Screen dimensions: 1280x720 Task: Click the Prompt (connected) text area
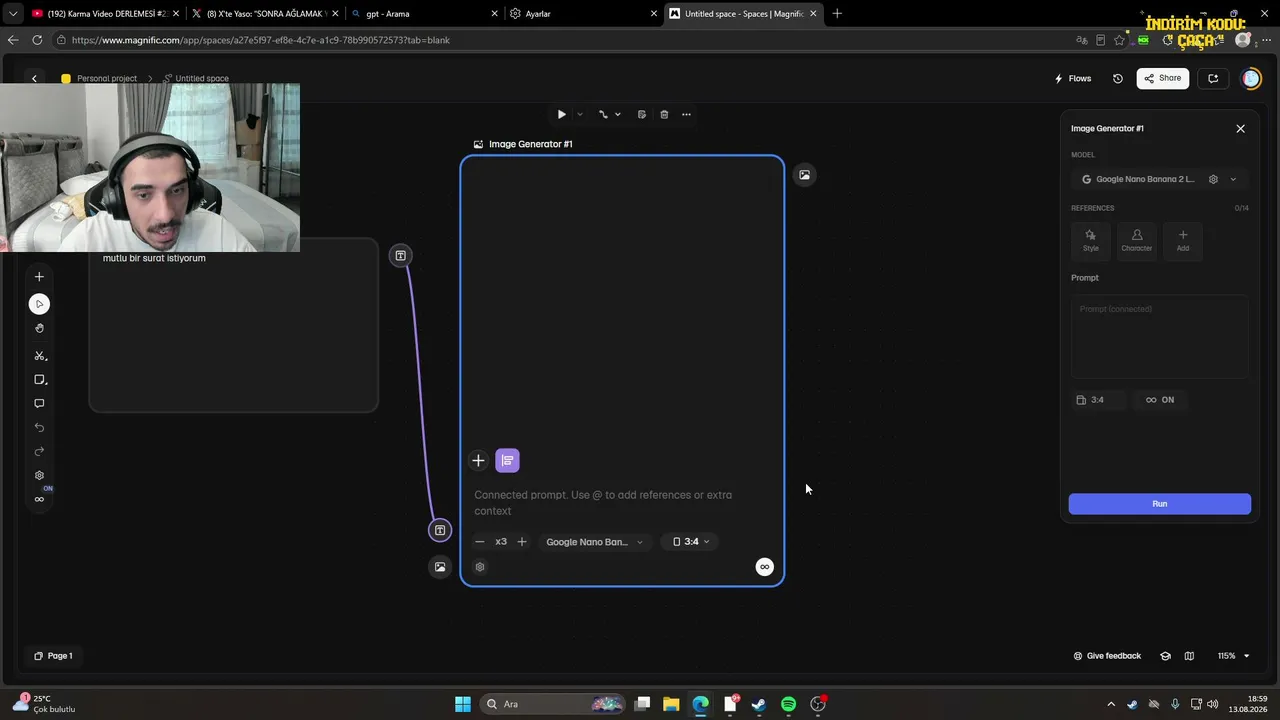pos(1160,337)
